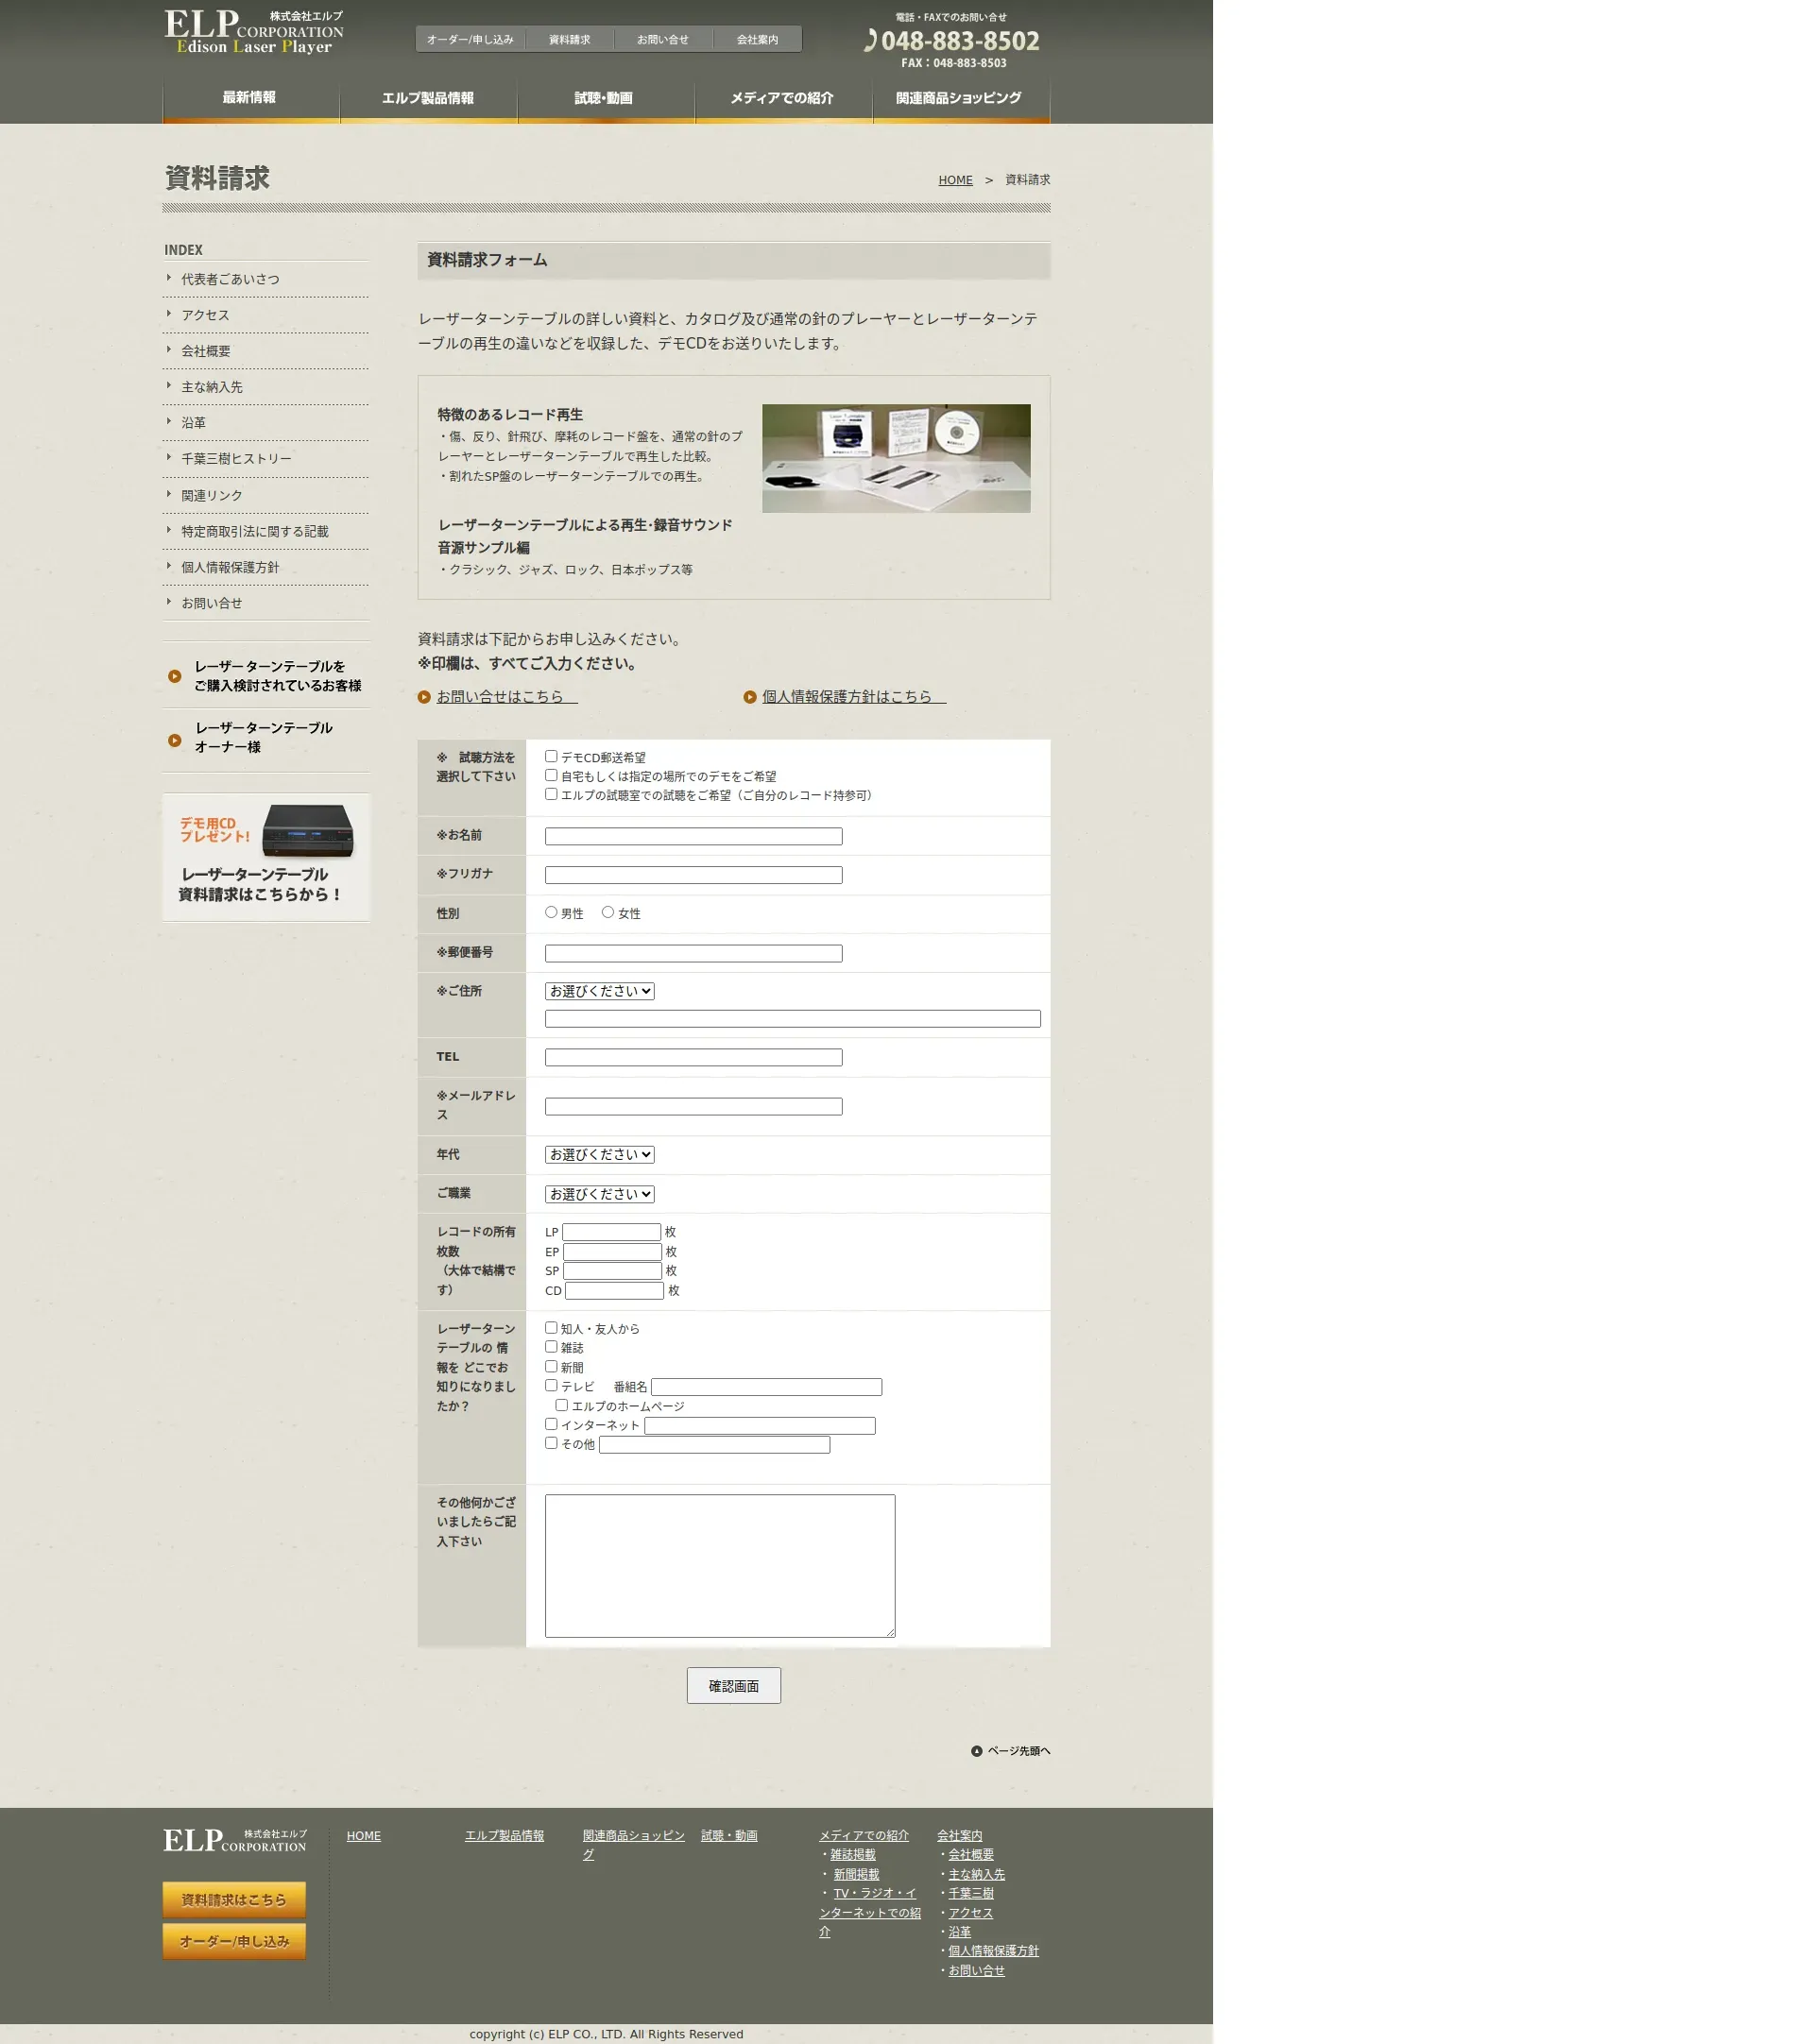Open the ご住所 prefecture dropdown

click(599, 991)
